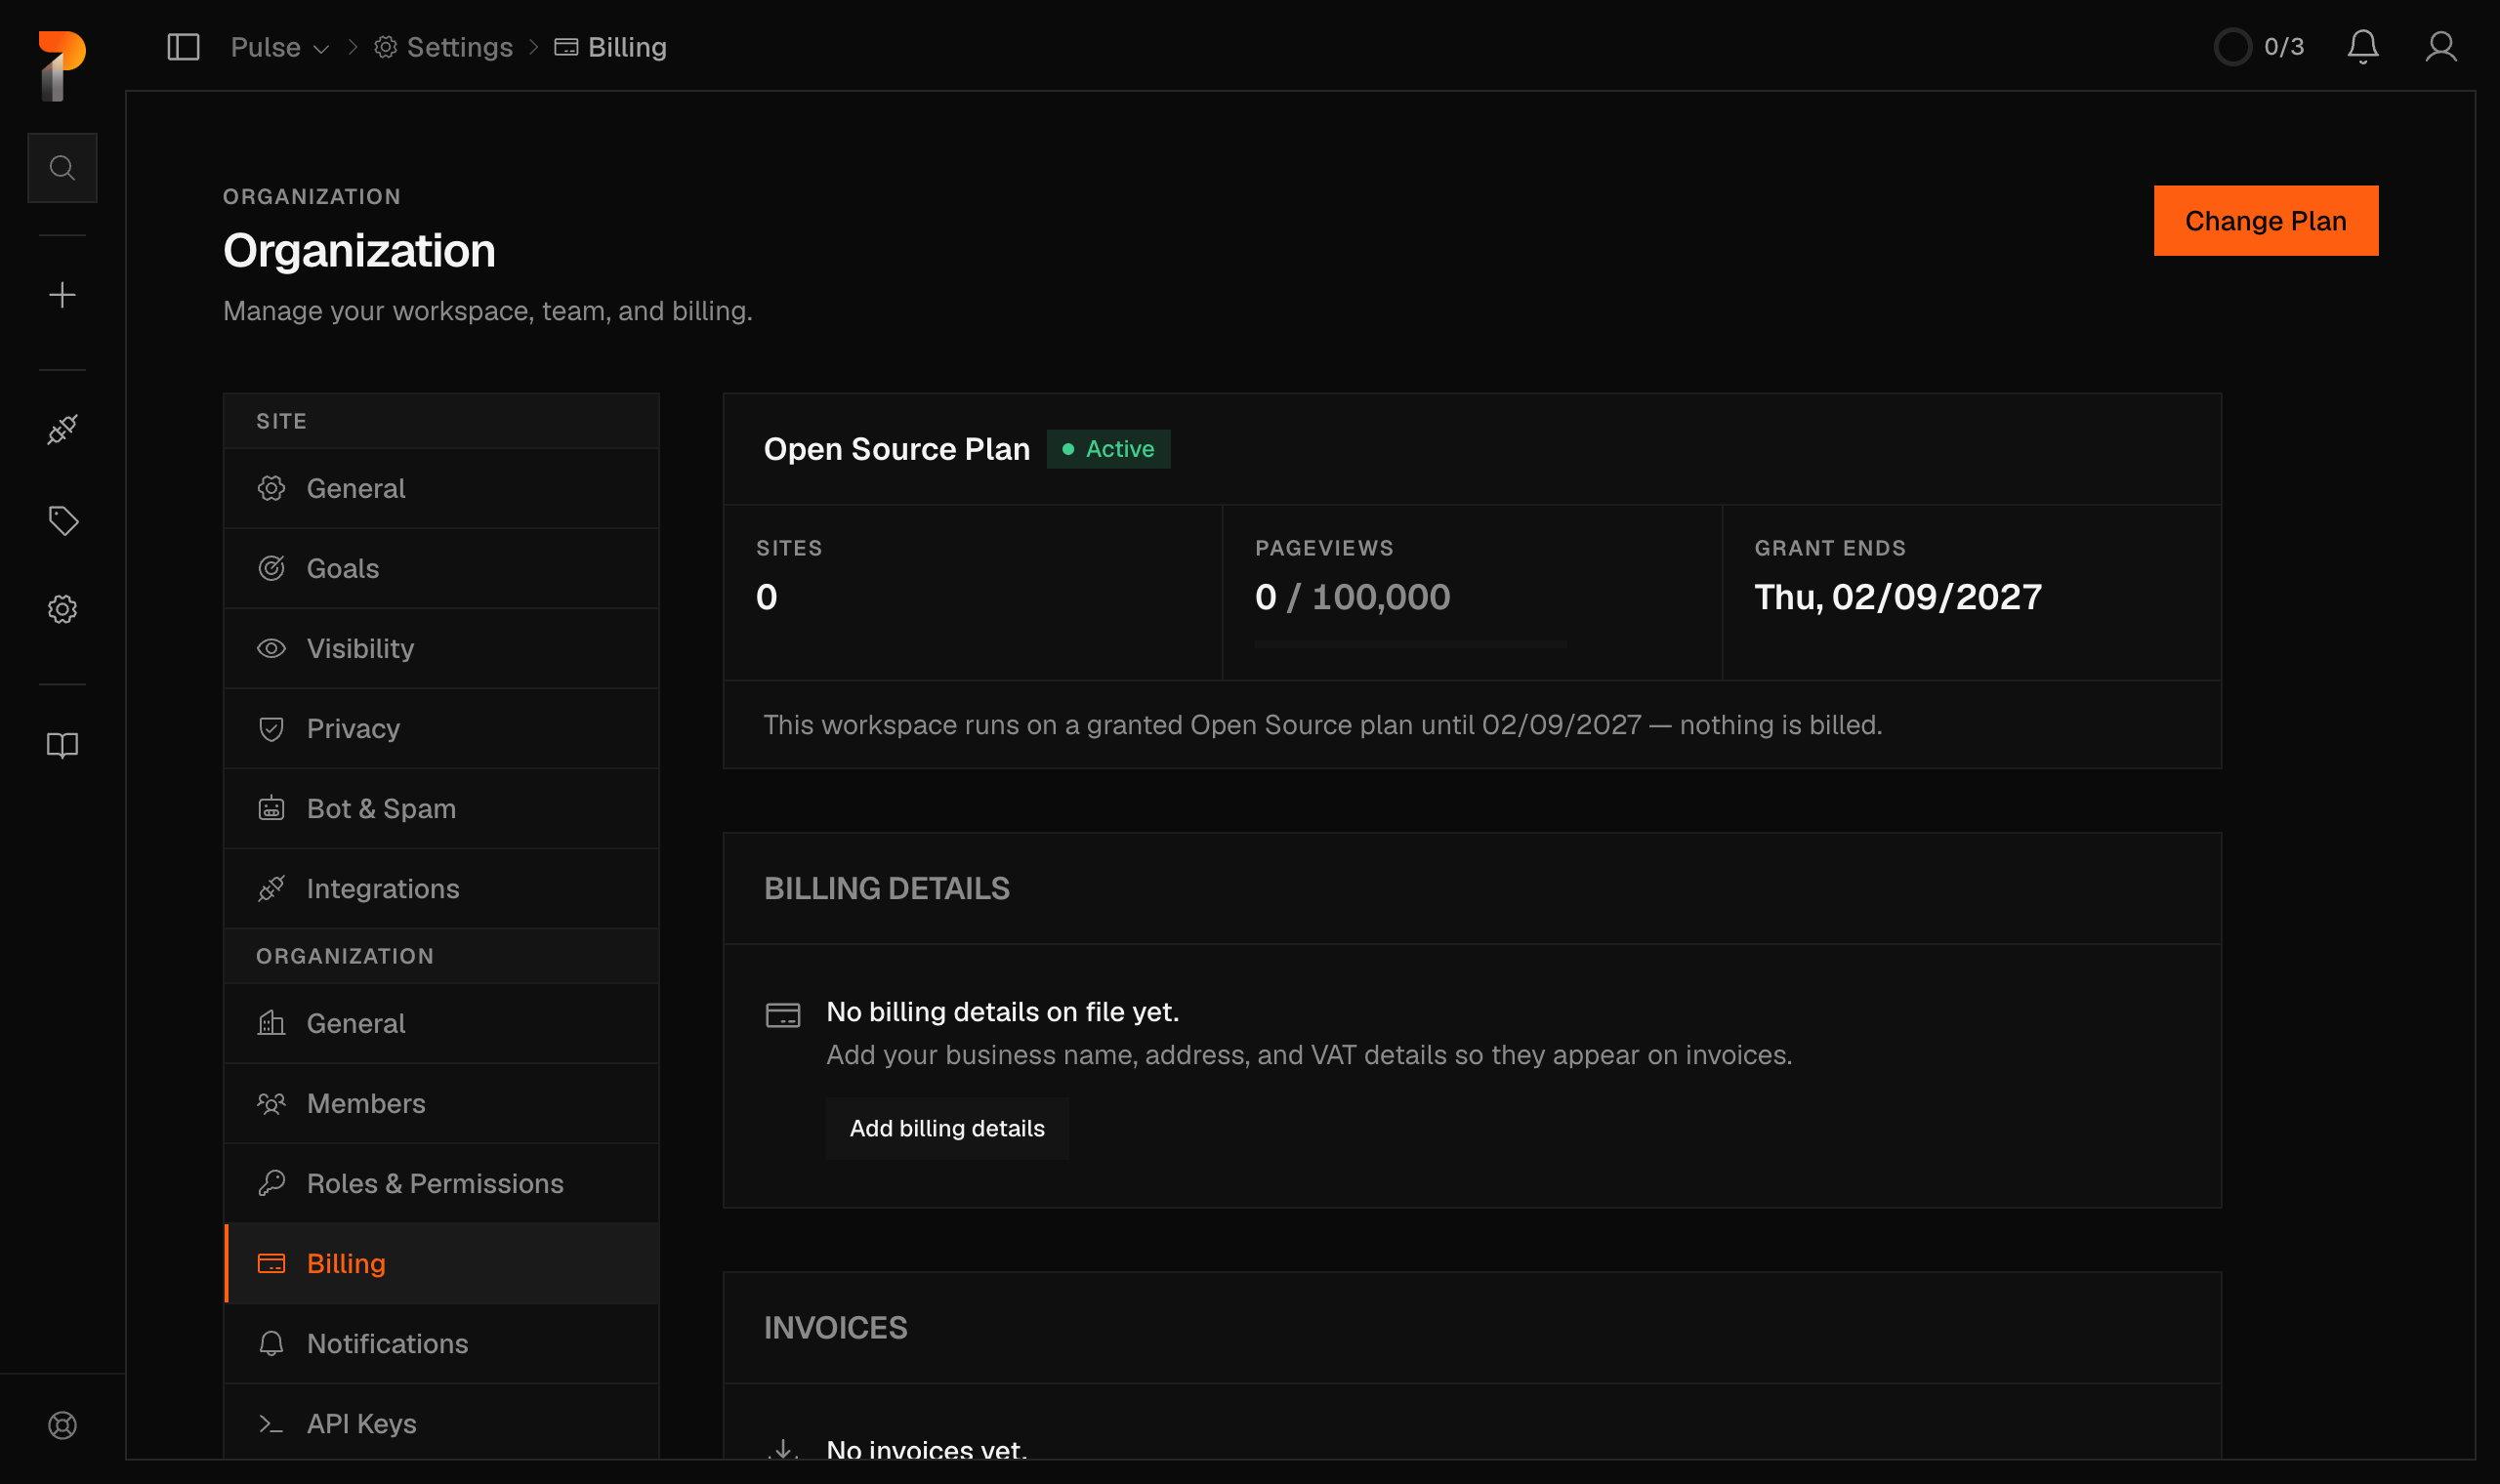Open API Keys settings

tap(441, 1423)
